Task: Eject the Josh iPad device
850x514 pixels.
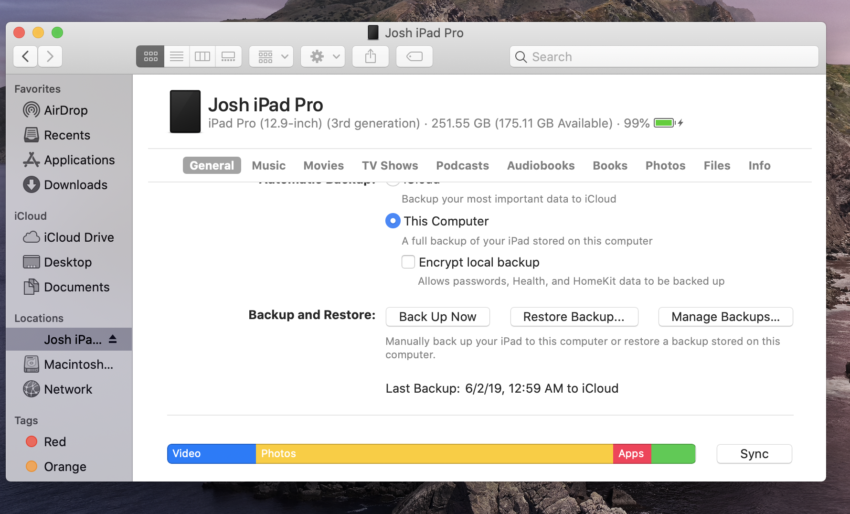Action: pyautogui.click(x=113, y=339)
